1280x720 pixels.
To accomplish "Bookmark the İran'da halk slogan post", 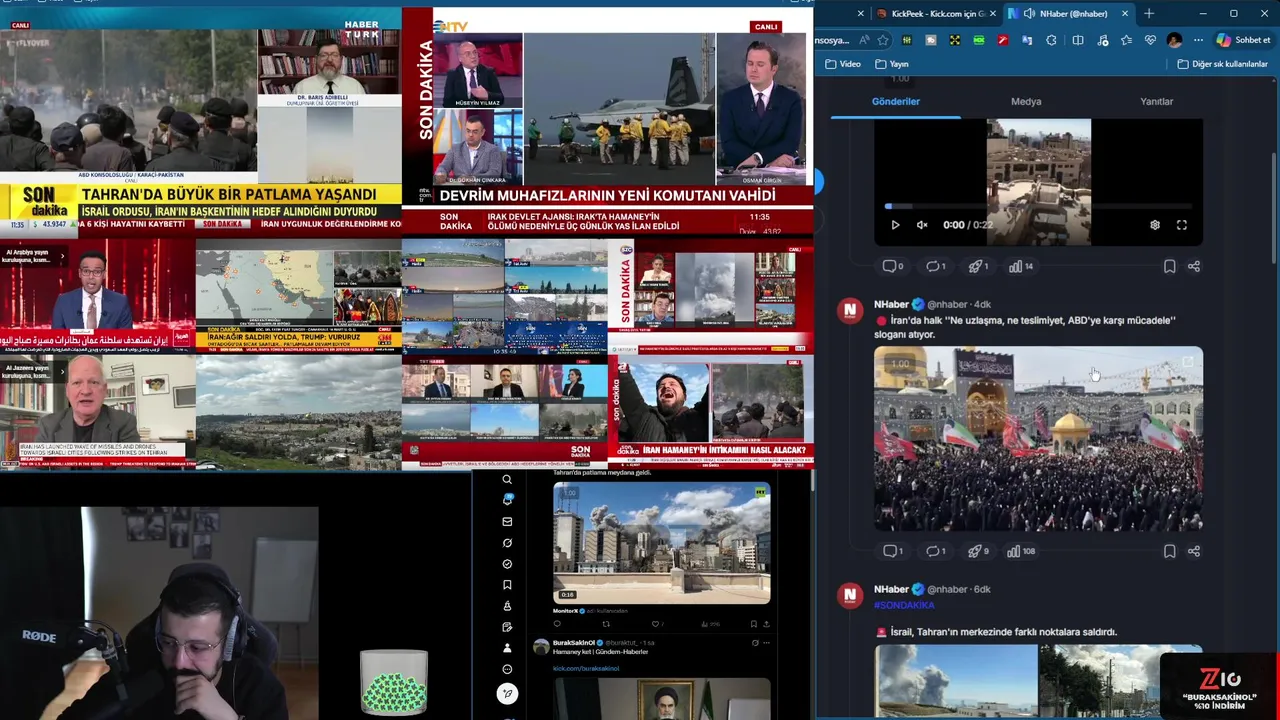I will (x=1169, y=551).
